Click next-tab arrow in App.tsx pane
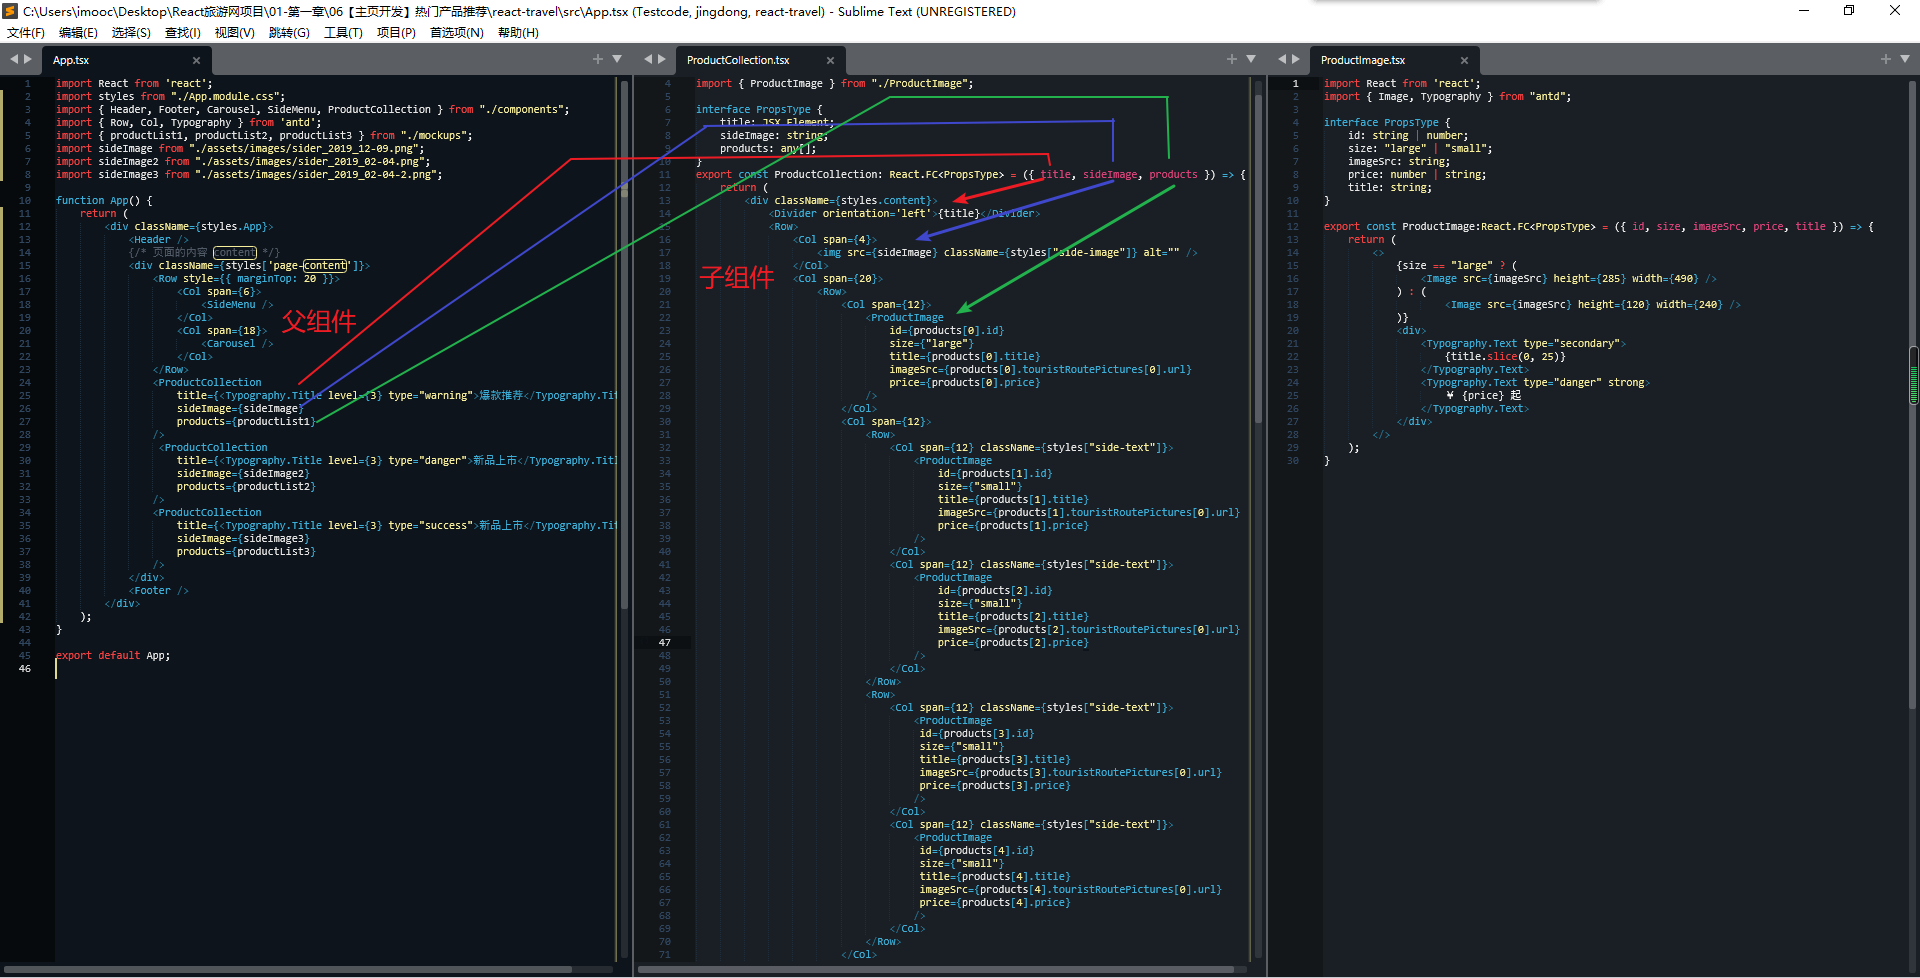This screenshot has width=1920, height=978. coord(28,60)
